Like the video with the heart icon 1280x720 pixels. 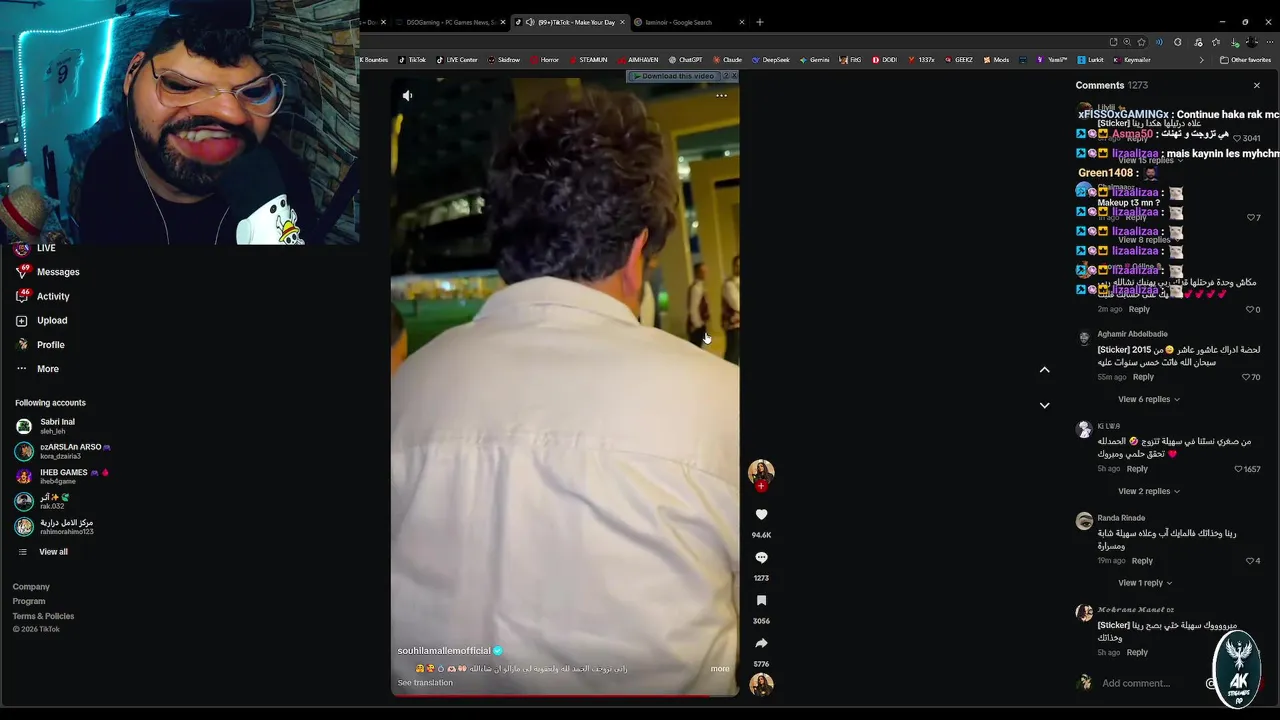[761, 514]
